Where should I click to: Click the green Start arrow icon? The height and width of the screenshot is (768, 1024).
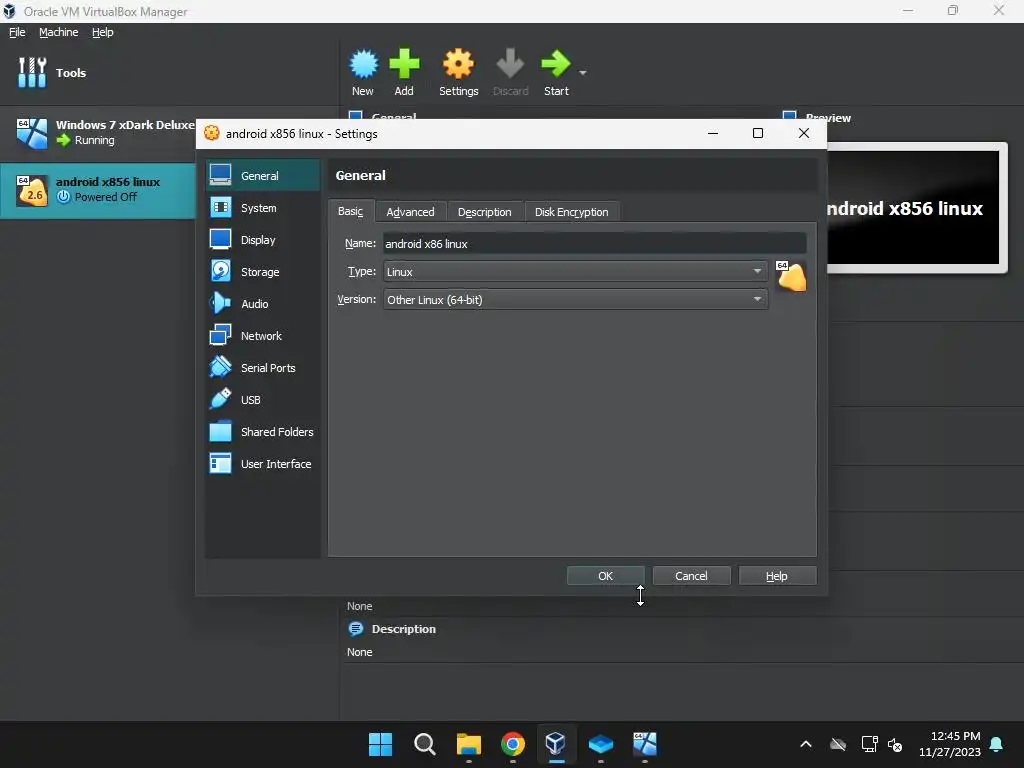556,64
